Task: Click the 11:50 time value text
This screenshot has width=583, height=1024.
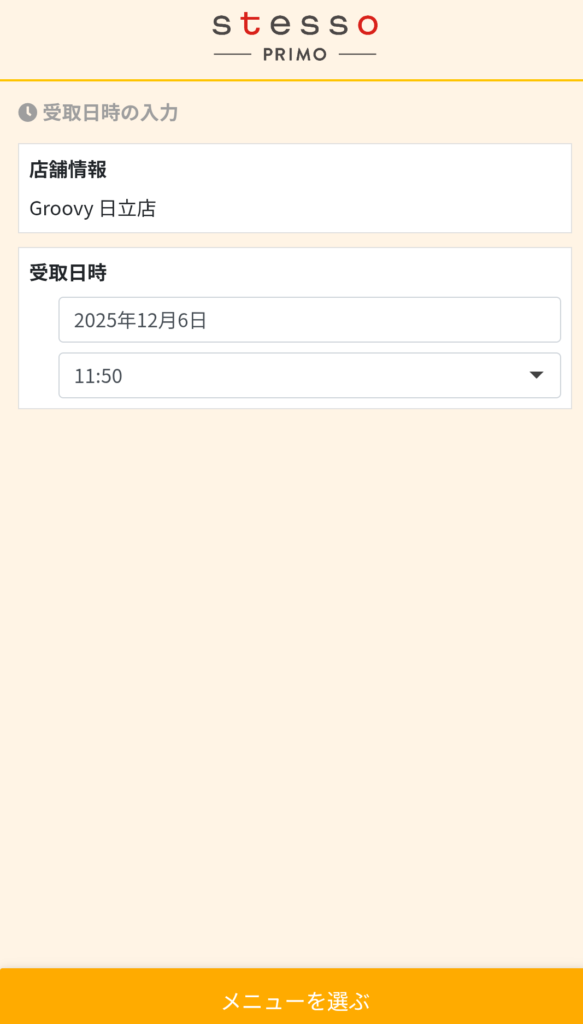Action: [98, 376]
